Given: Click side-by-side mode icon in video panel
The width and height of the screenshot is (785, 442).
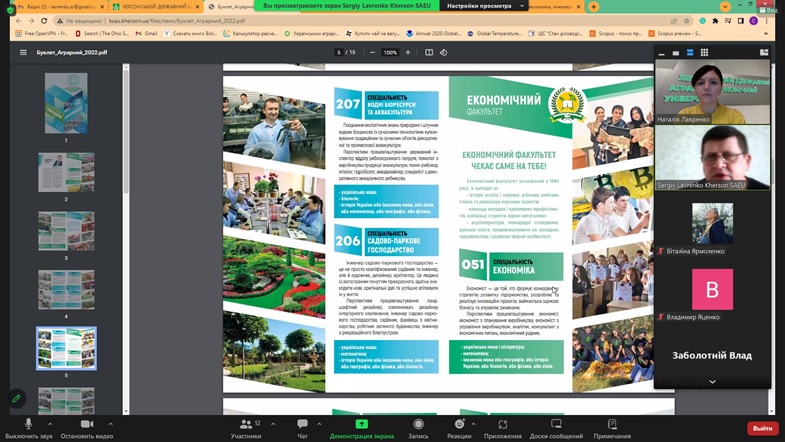Looking at the screenshot, I should [764, 53].
